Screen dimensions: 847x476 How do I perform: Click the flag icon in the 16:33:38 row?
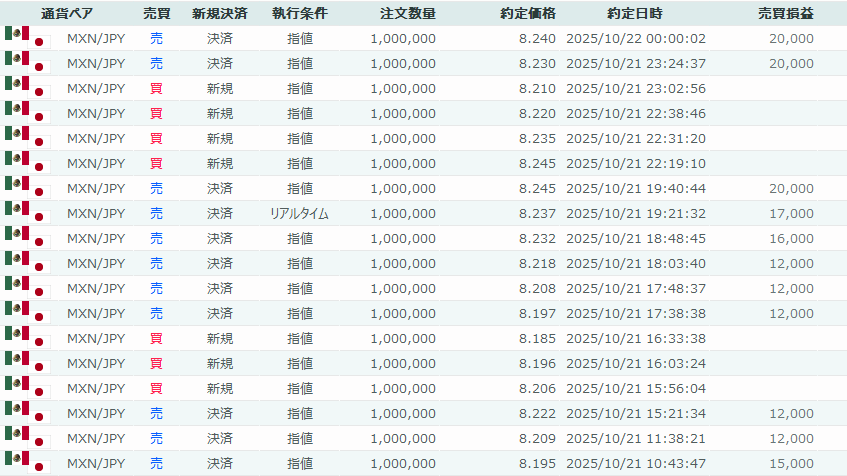click(x=27, y=338)
